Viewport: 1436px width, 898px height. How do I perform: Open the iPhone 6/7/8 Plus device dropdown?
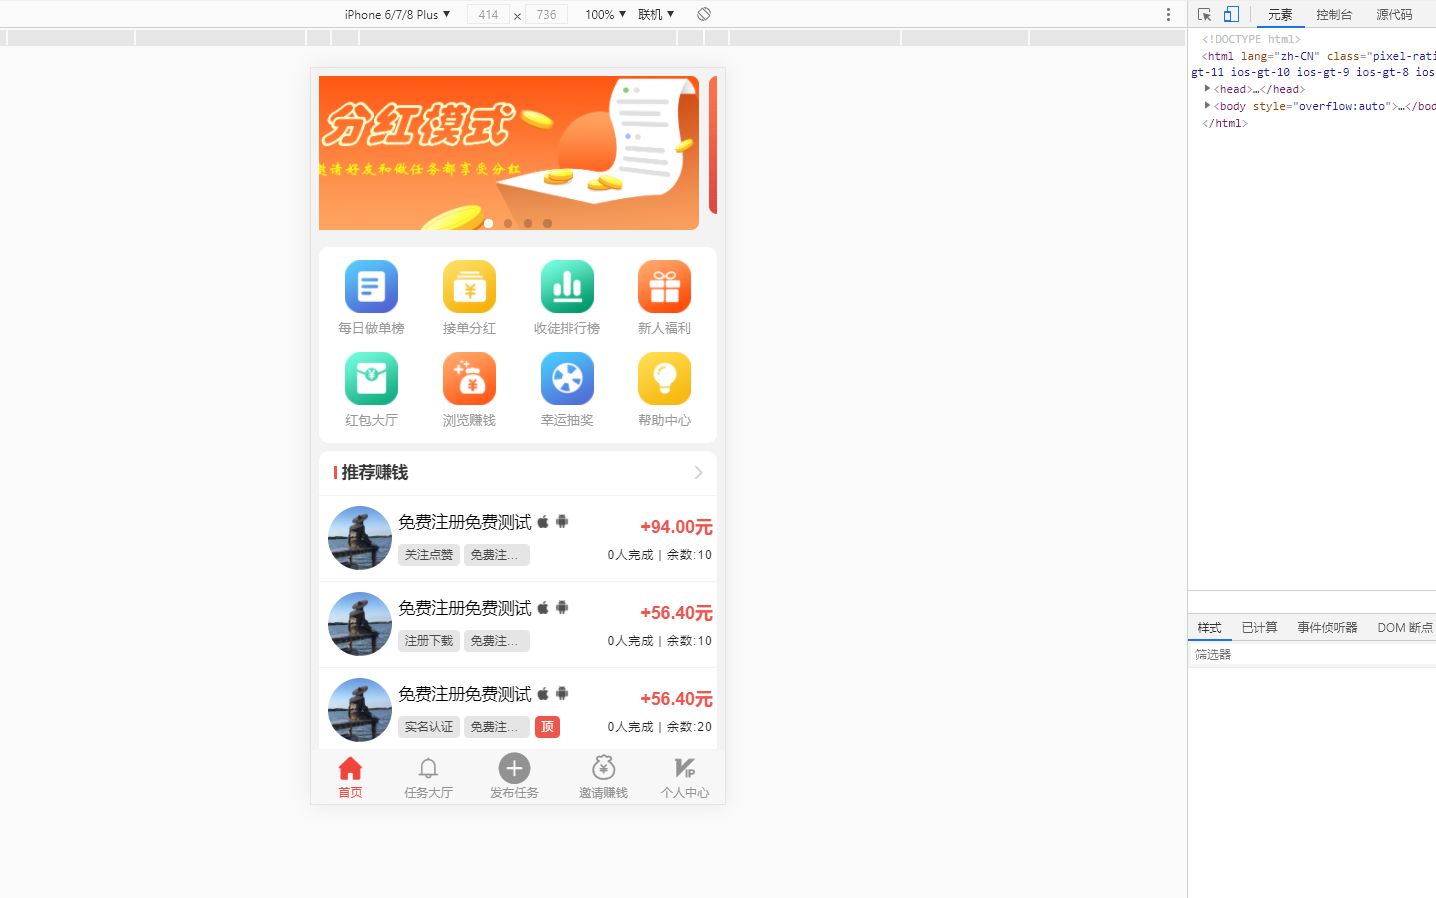coord(397,14)
